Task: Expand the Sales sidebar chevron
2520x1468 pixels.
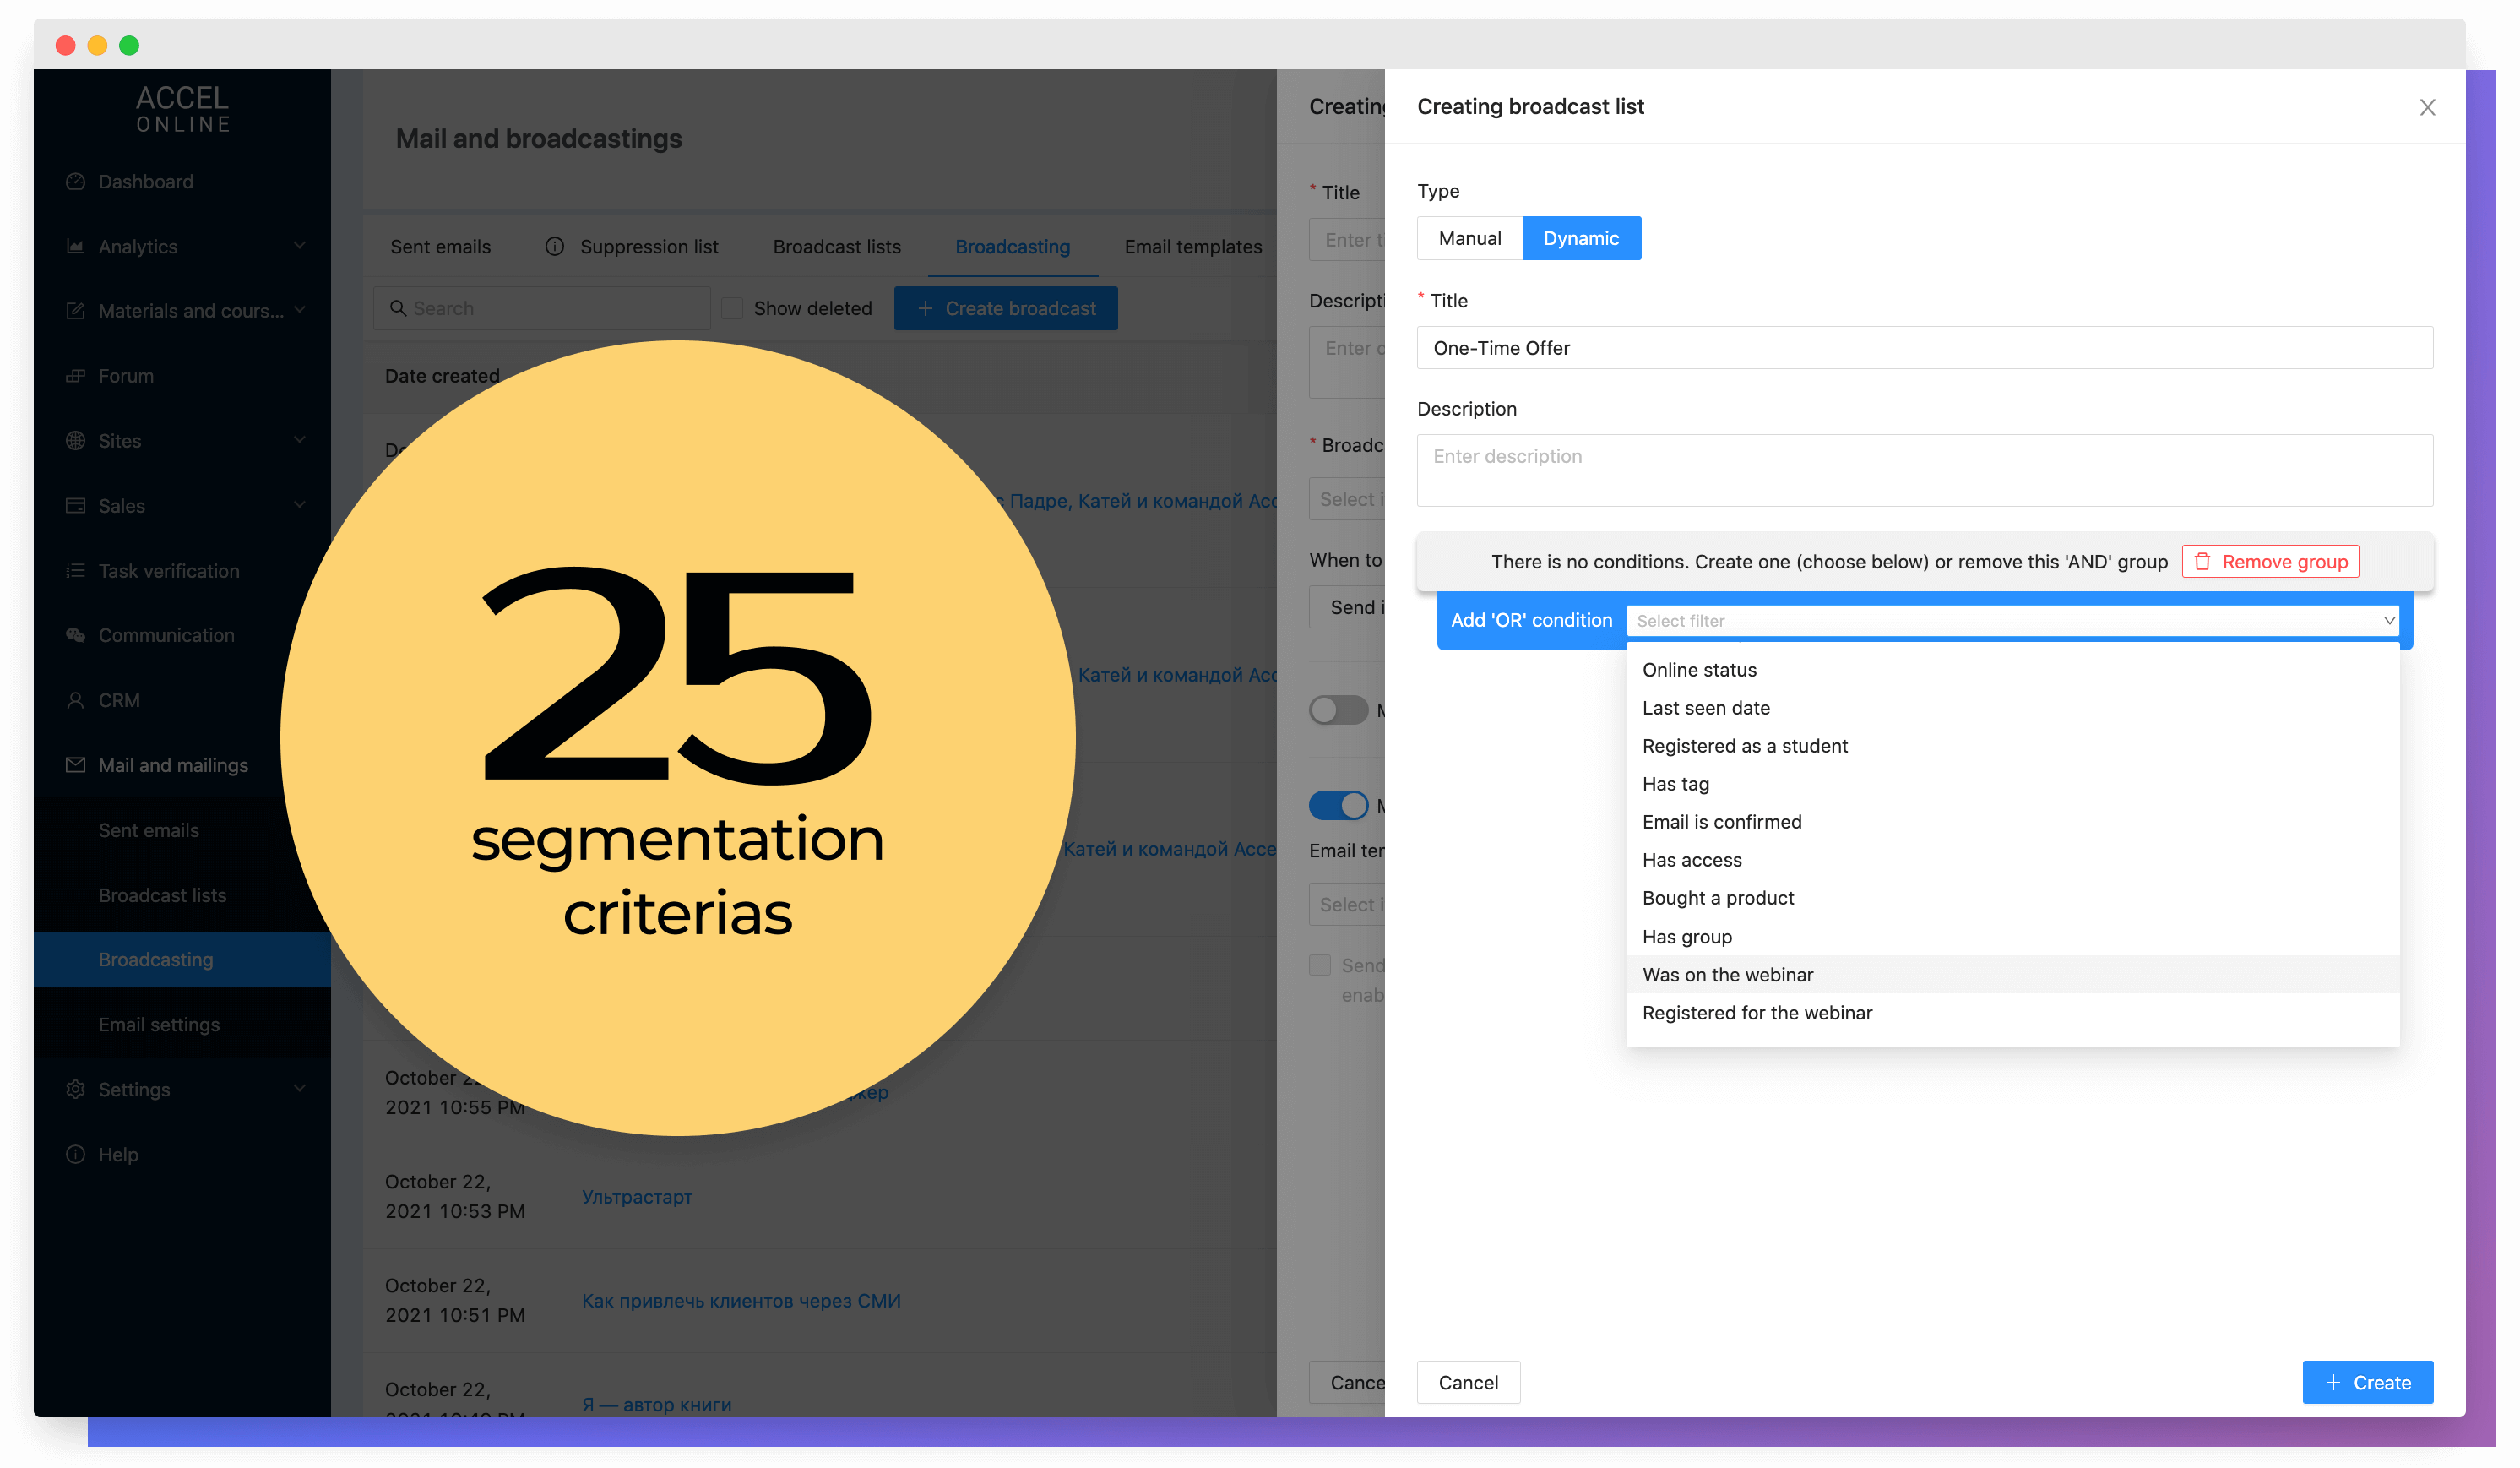Action: (299, 505)
